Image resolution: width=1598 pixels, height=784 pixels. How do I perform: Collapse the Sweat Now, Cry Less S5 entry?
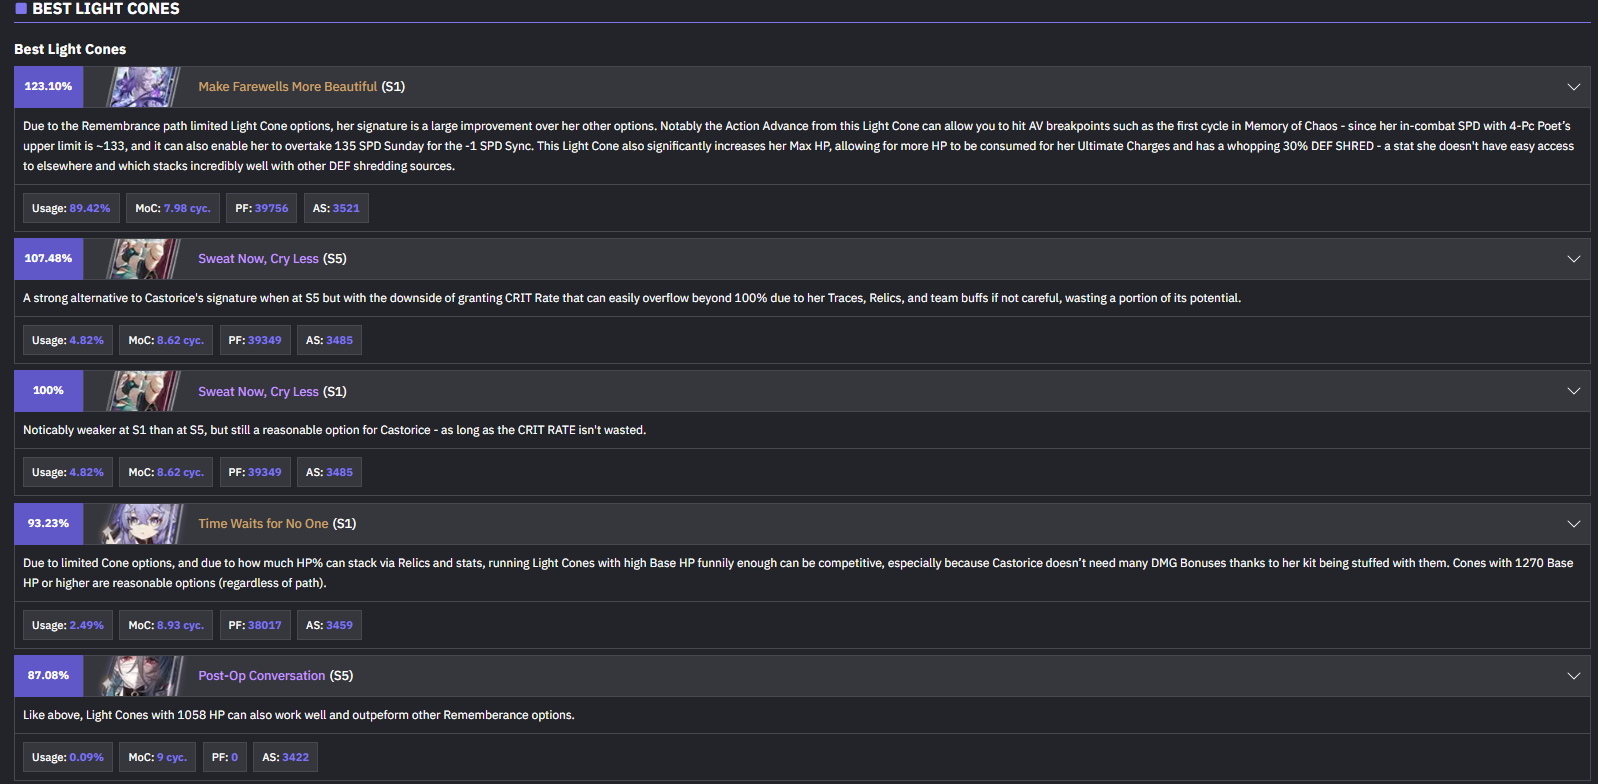[x=1573, y=259]
